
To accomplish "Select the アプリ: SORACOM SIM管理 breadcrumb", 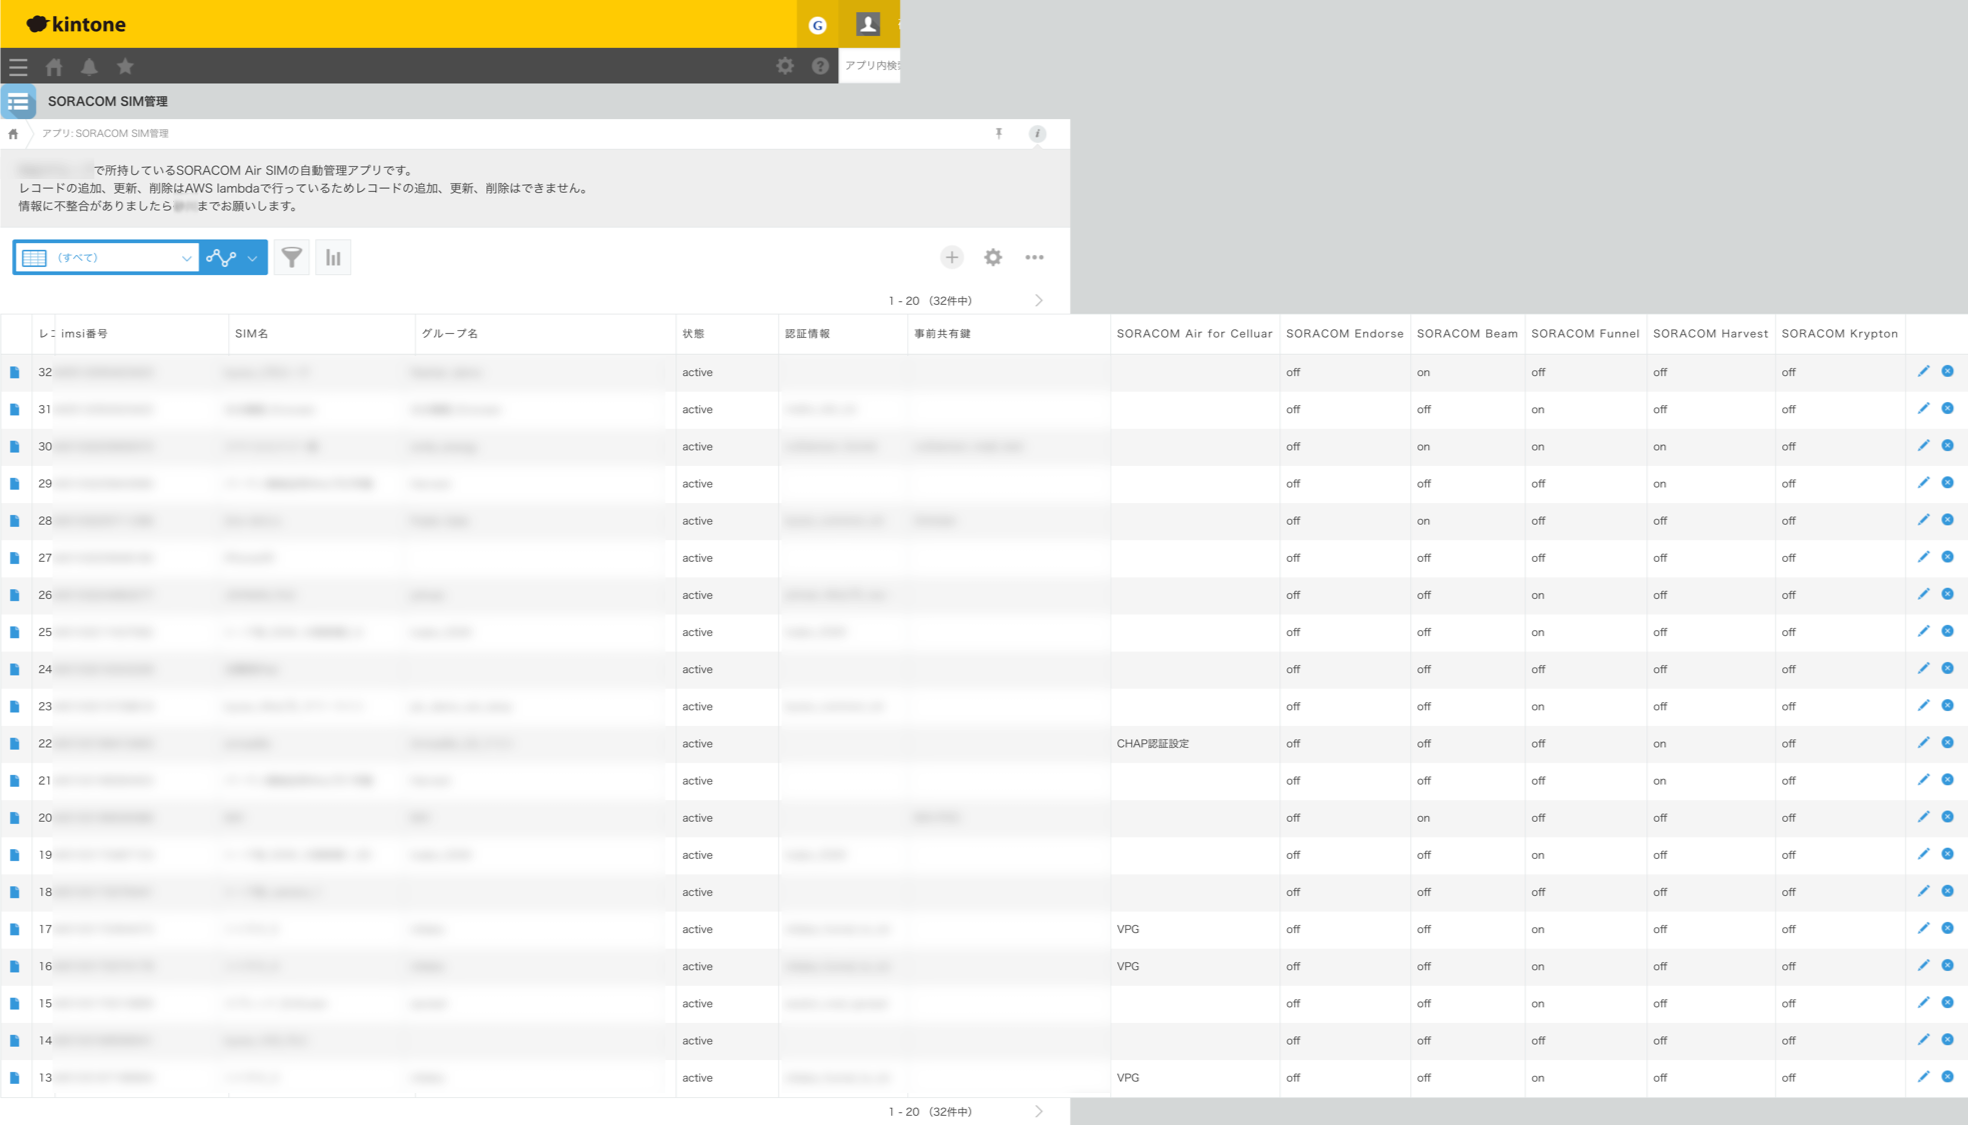I will pyautogui.click(x=105, y=133).
